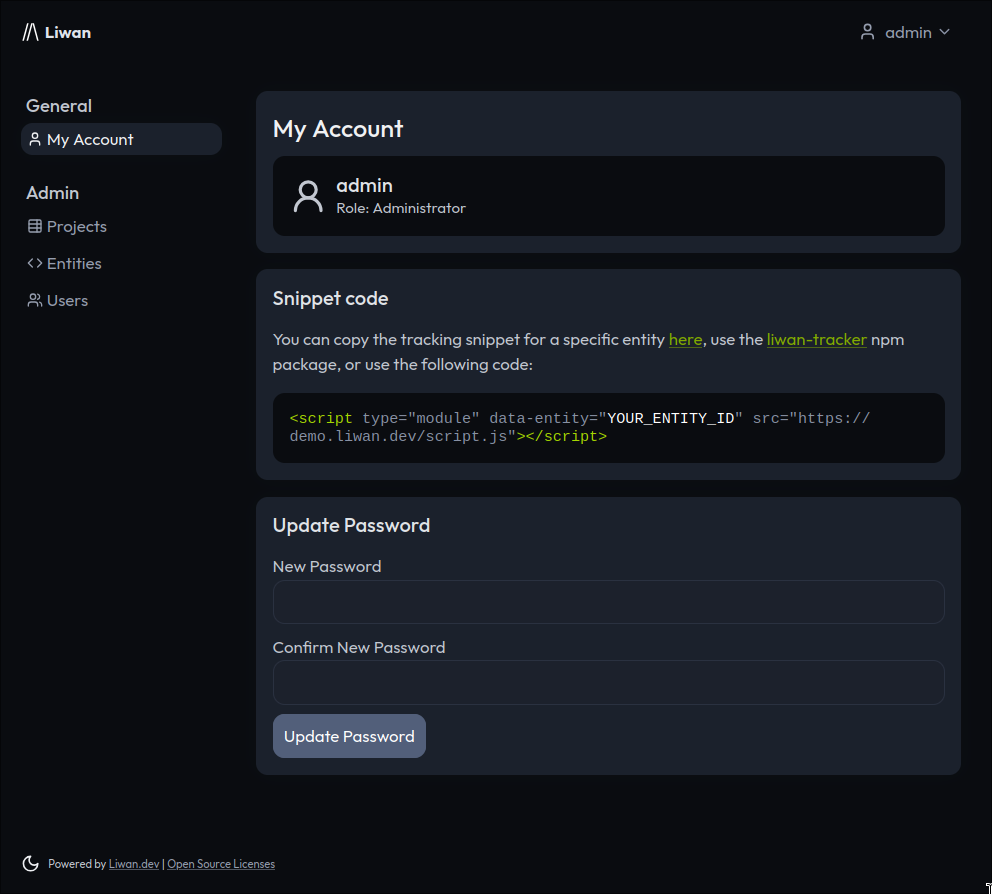Open the liwan-tracker npm link
Viewport: 992px width, 894px height.
[x=817, y=340]
